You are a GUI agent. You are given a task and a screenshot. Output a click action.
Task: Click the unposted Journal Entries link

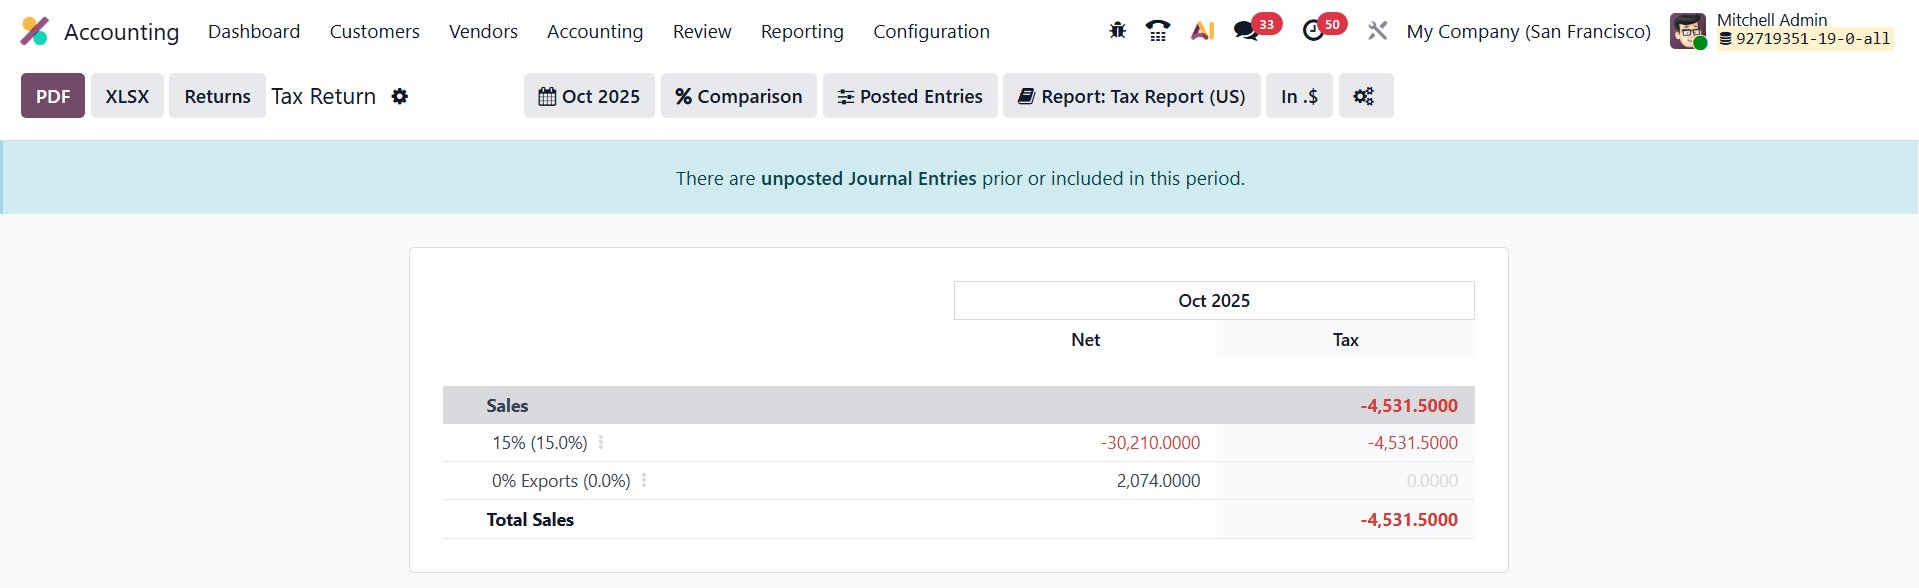point(868,178)
